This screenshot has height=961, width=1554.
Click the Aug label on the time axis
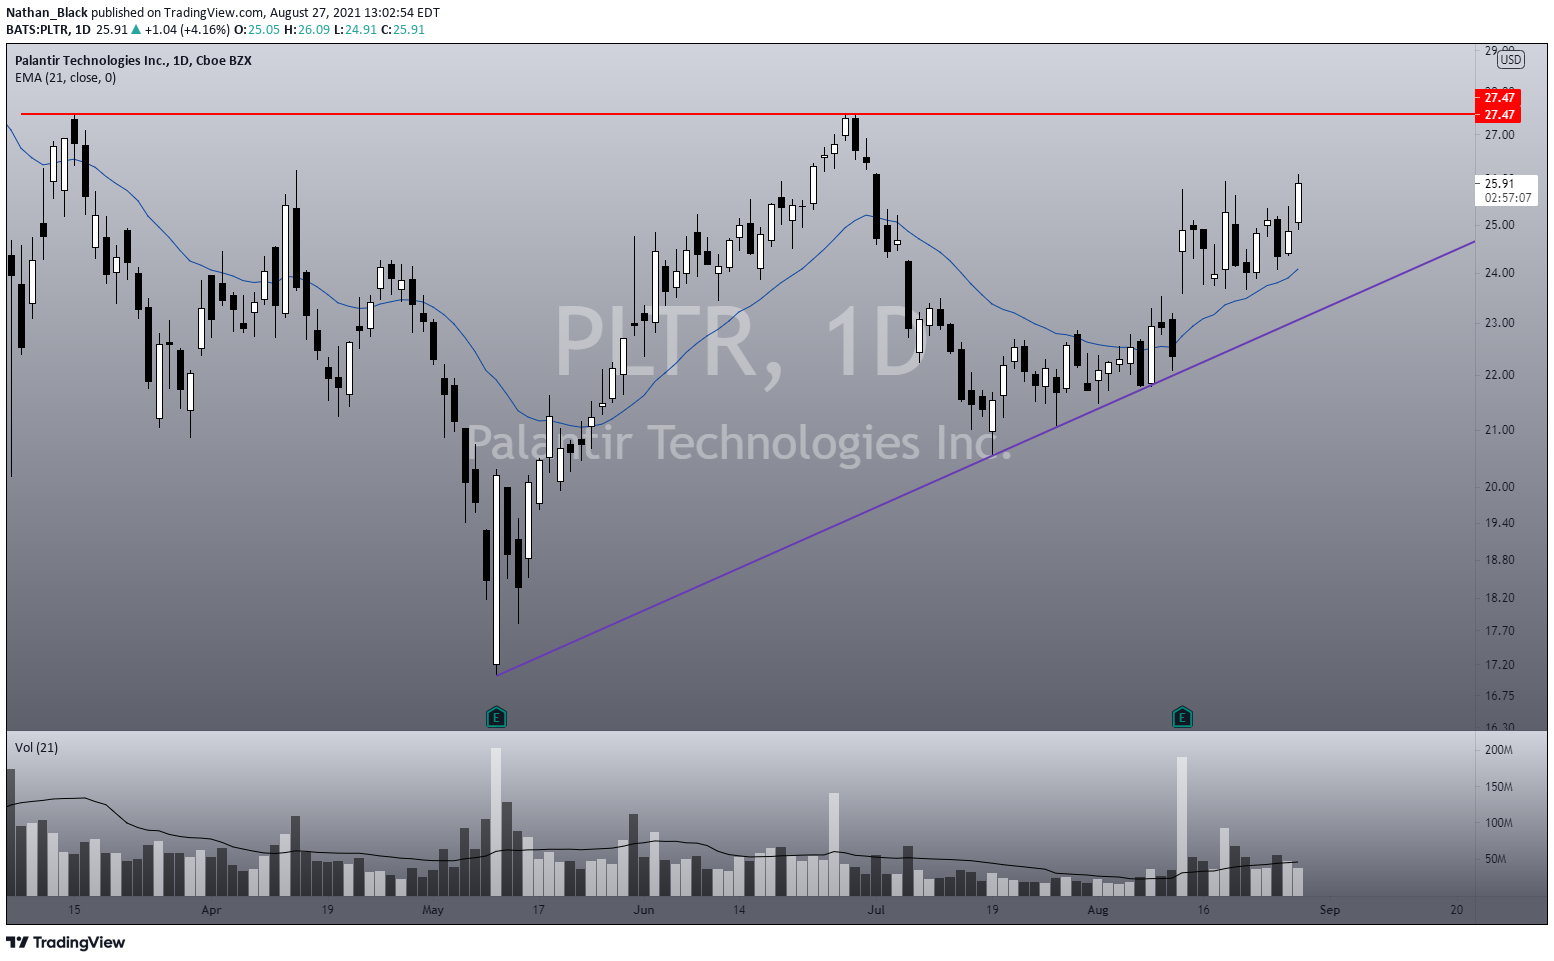click(1098, 909)
